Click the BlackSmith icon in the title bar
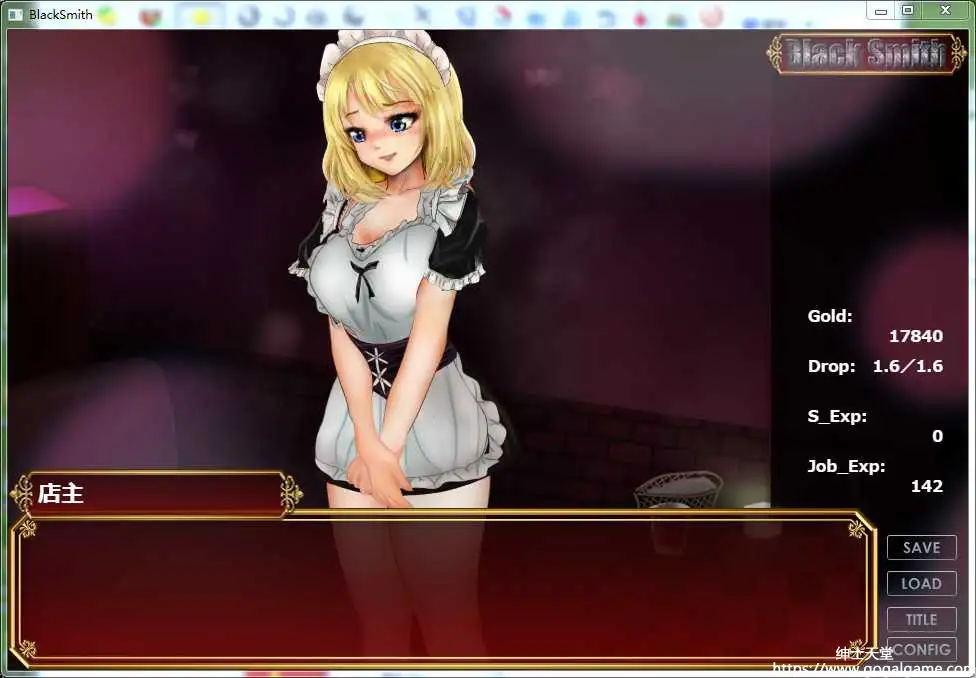The height and width of the screenshot is (678, 976). pos(14,14)
